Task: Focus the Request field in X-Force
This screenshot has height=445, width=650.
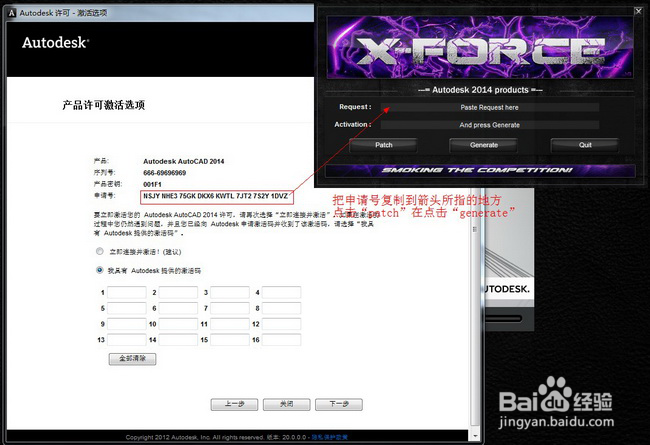Action: (490, 107)
